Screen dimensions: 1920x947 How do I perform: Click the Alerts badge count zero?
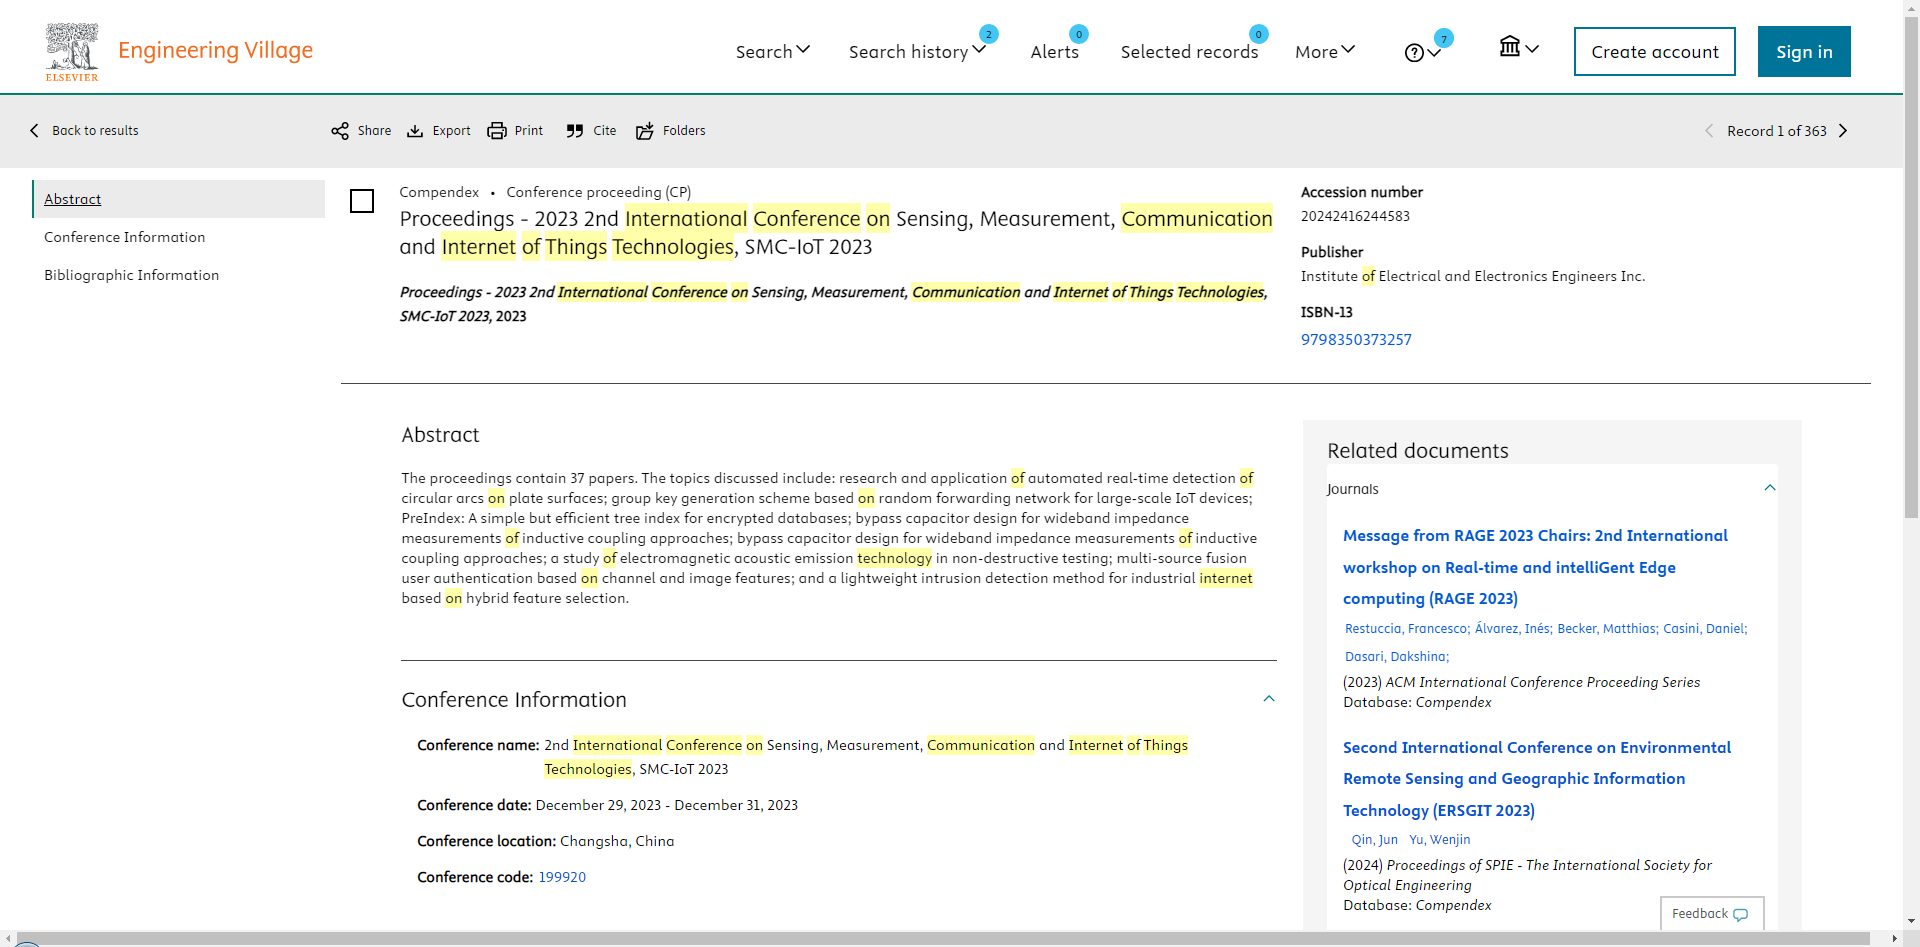1078,34
